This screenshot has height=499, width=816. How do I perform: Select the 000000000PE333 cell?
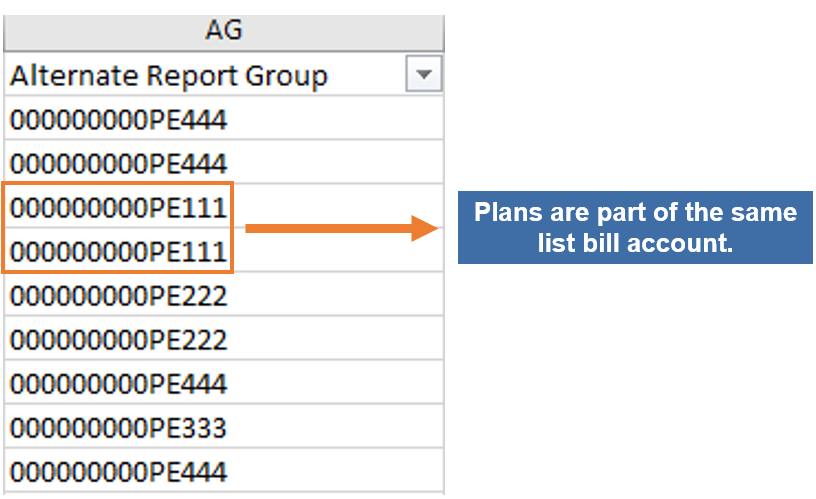[x=120, y=427]
